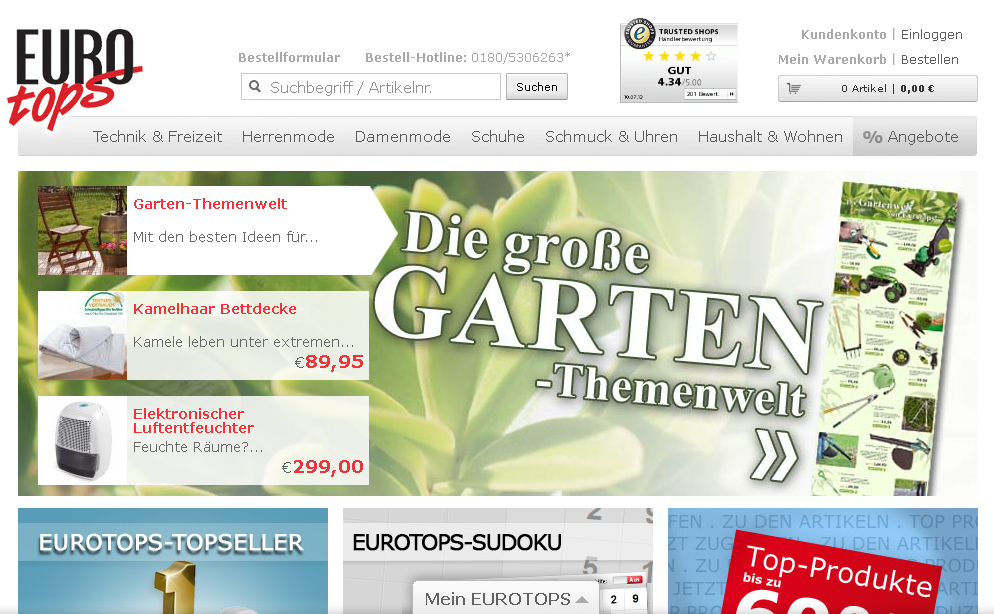This screenshot has height=614, width=994.
Task: Click the shopping cart icon
Action: 794,89
